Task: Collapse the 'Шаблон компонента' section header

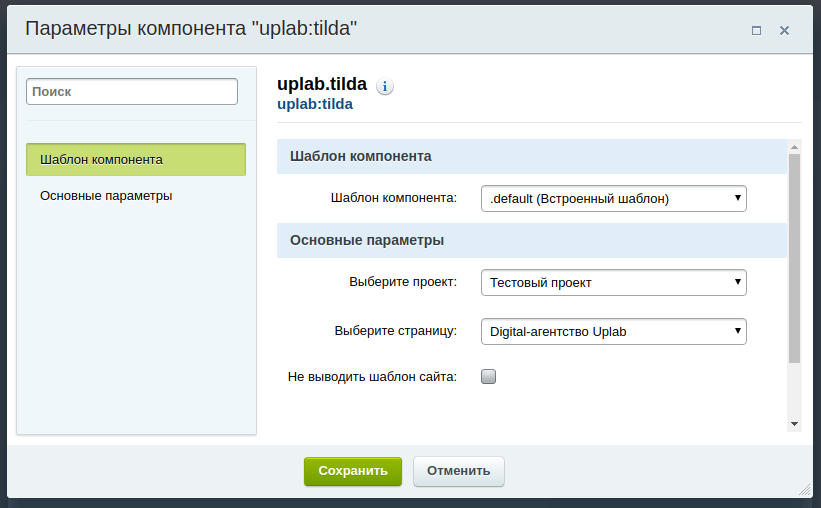Action: pos(531,156)
